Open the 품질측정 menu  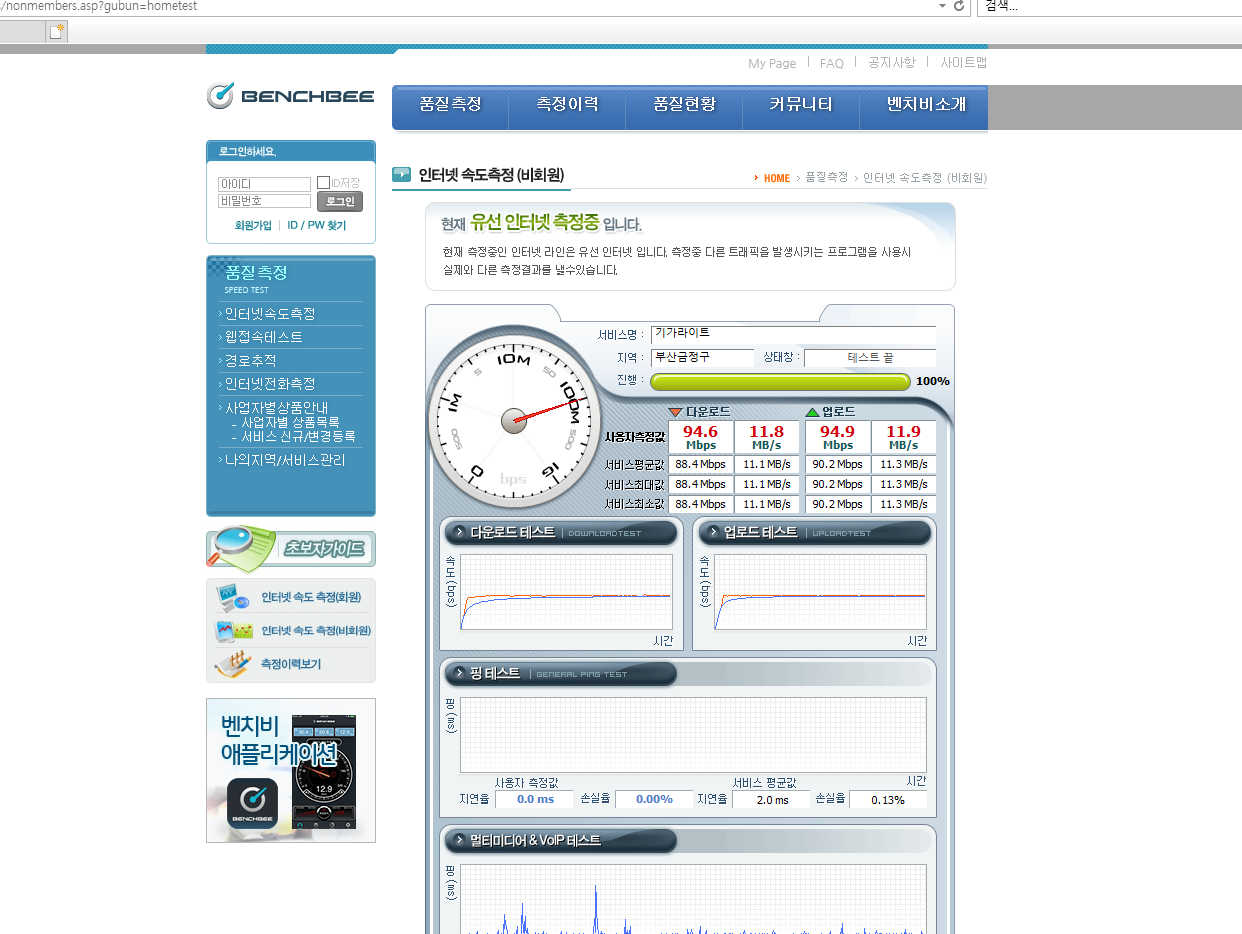click(x=450, y=105)
